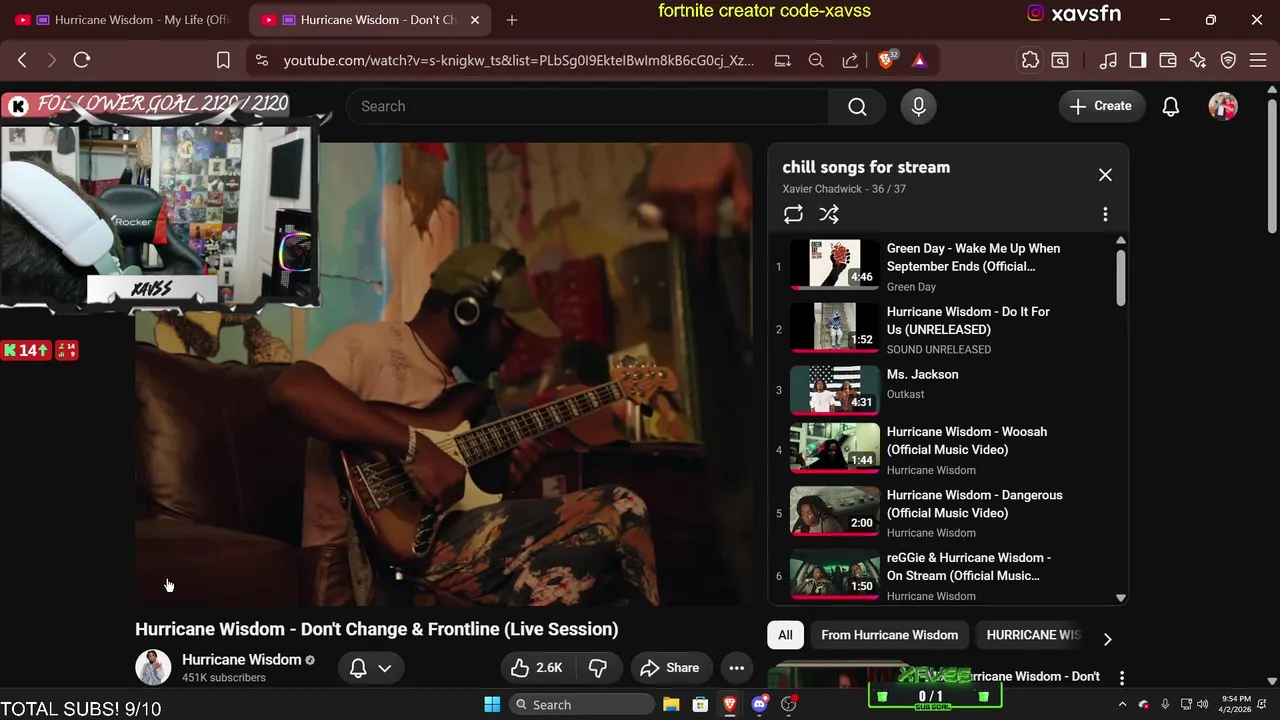Image resolution: width=1280 pixels, height=720 pixels.
Task: Open the Brave hamburger main menu
Action: tap(1258, 60)
